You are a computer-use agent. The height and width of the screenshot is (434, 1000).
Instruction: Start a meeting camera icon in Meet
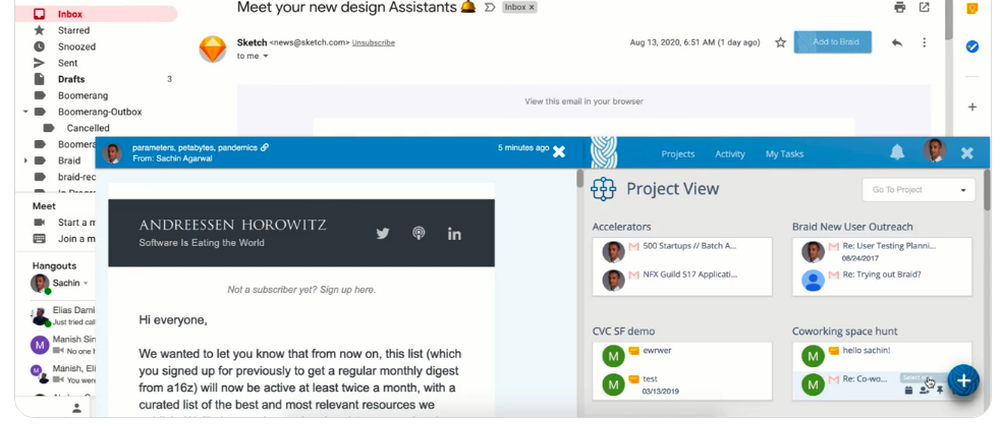point(40,222)
